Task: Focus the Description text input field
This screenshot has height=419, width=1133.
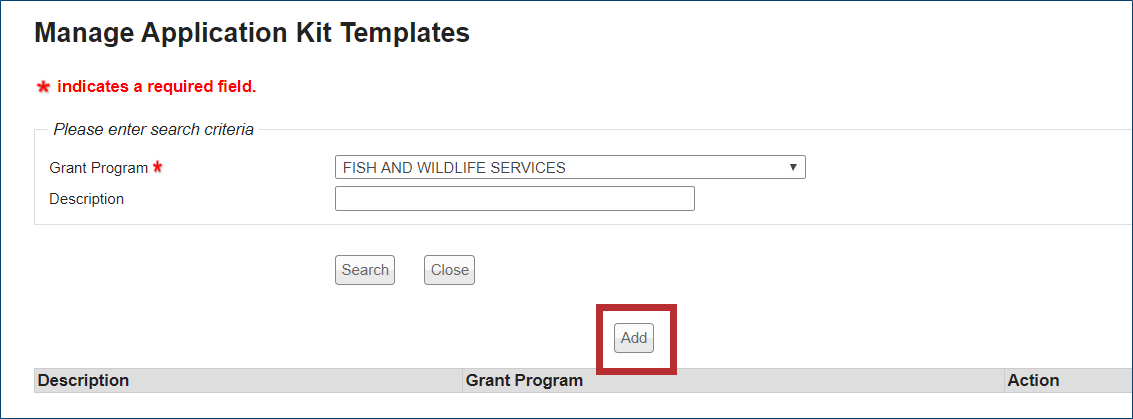Action: click(514, 199)
